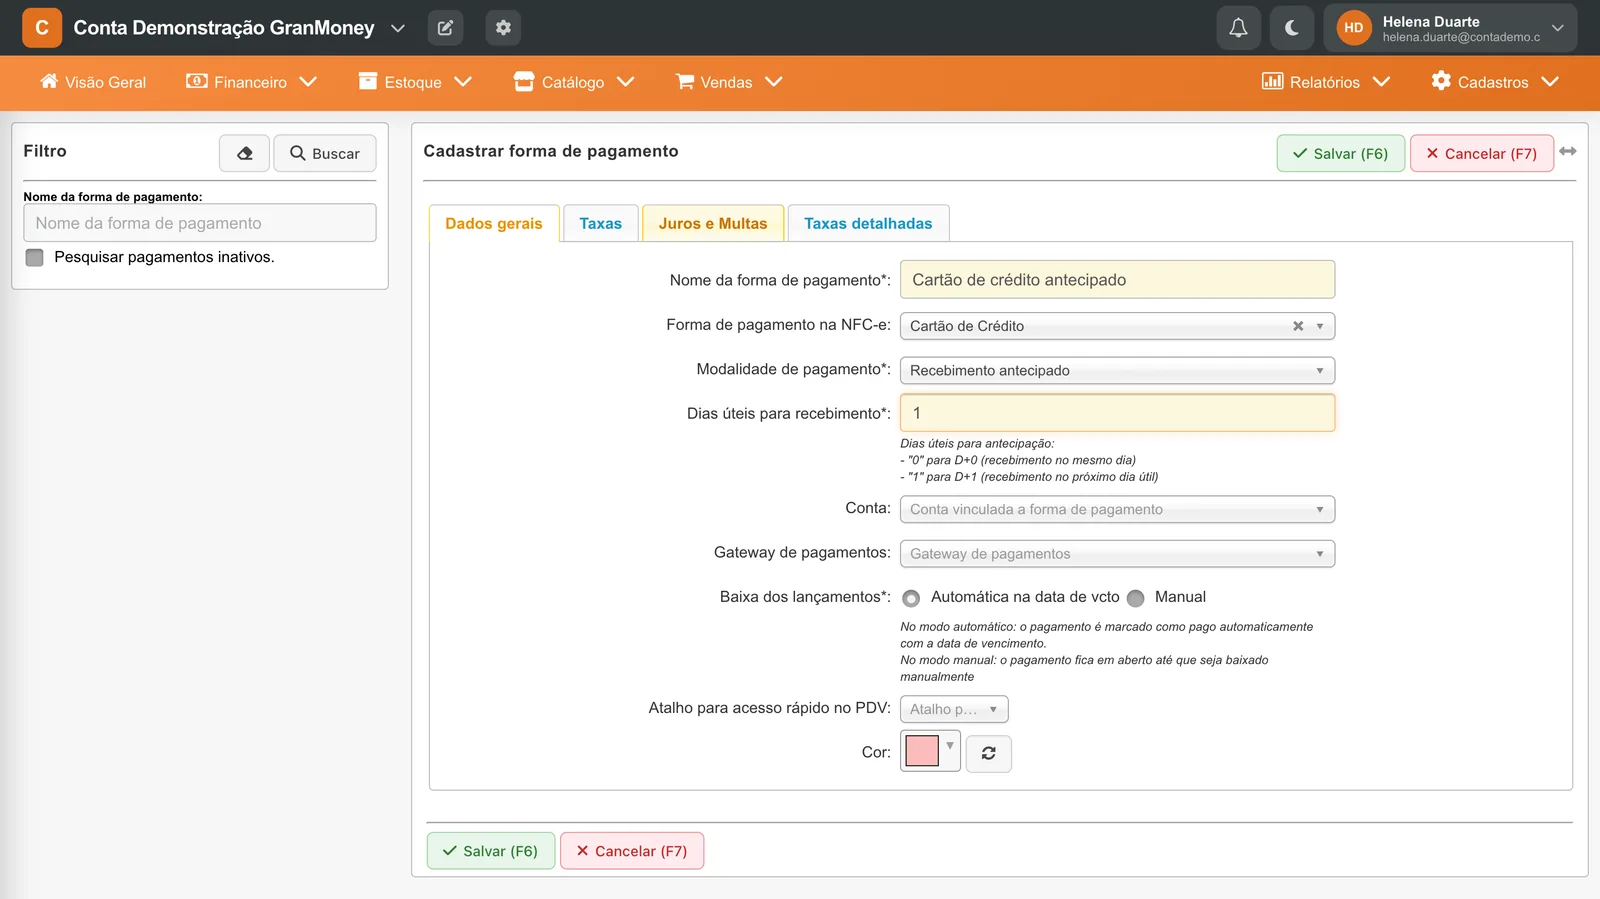Edit Cartão de crédito antecipado name field
The width and height of the screenshot is (1600, 899).
1117,280
